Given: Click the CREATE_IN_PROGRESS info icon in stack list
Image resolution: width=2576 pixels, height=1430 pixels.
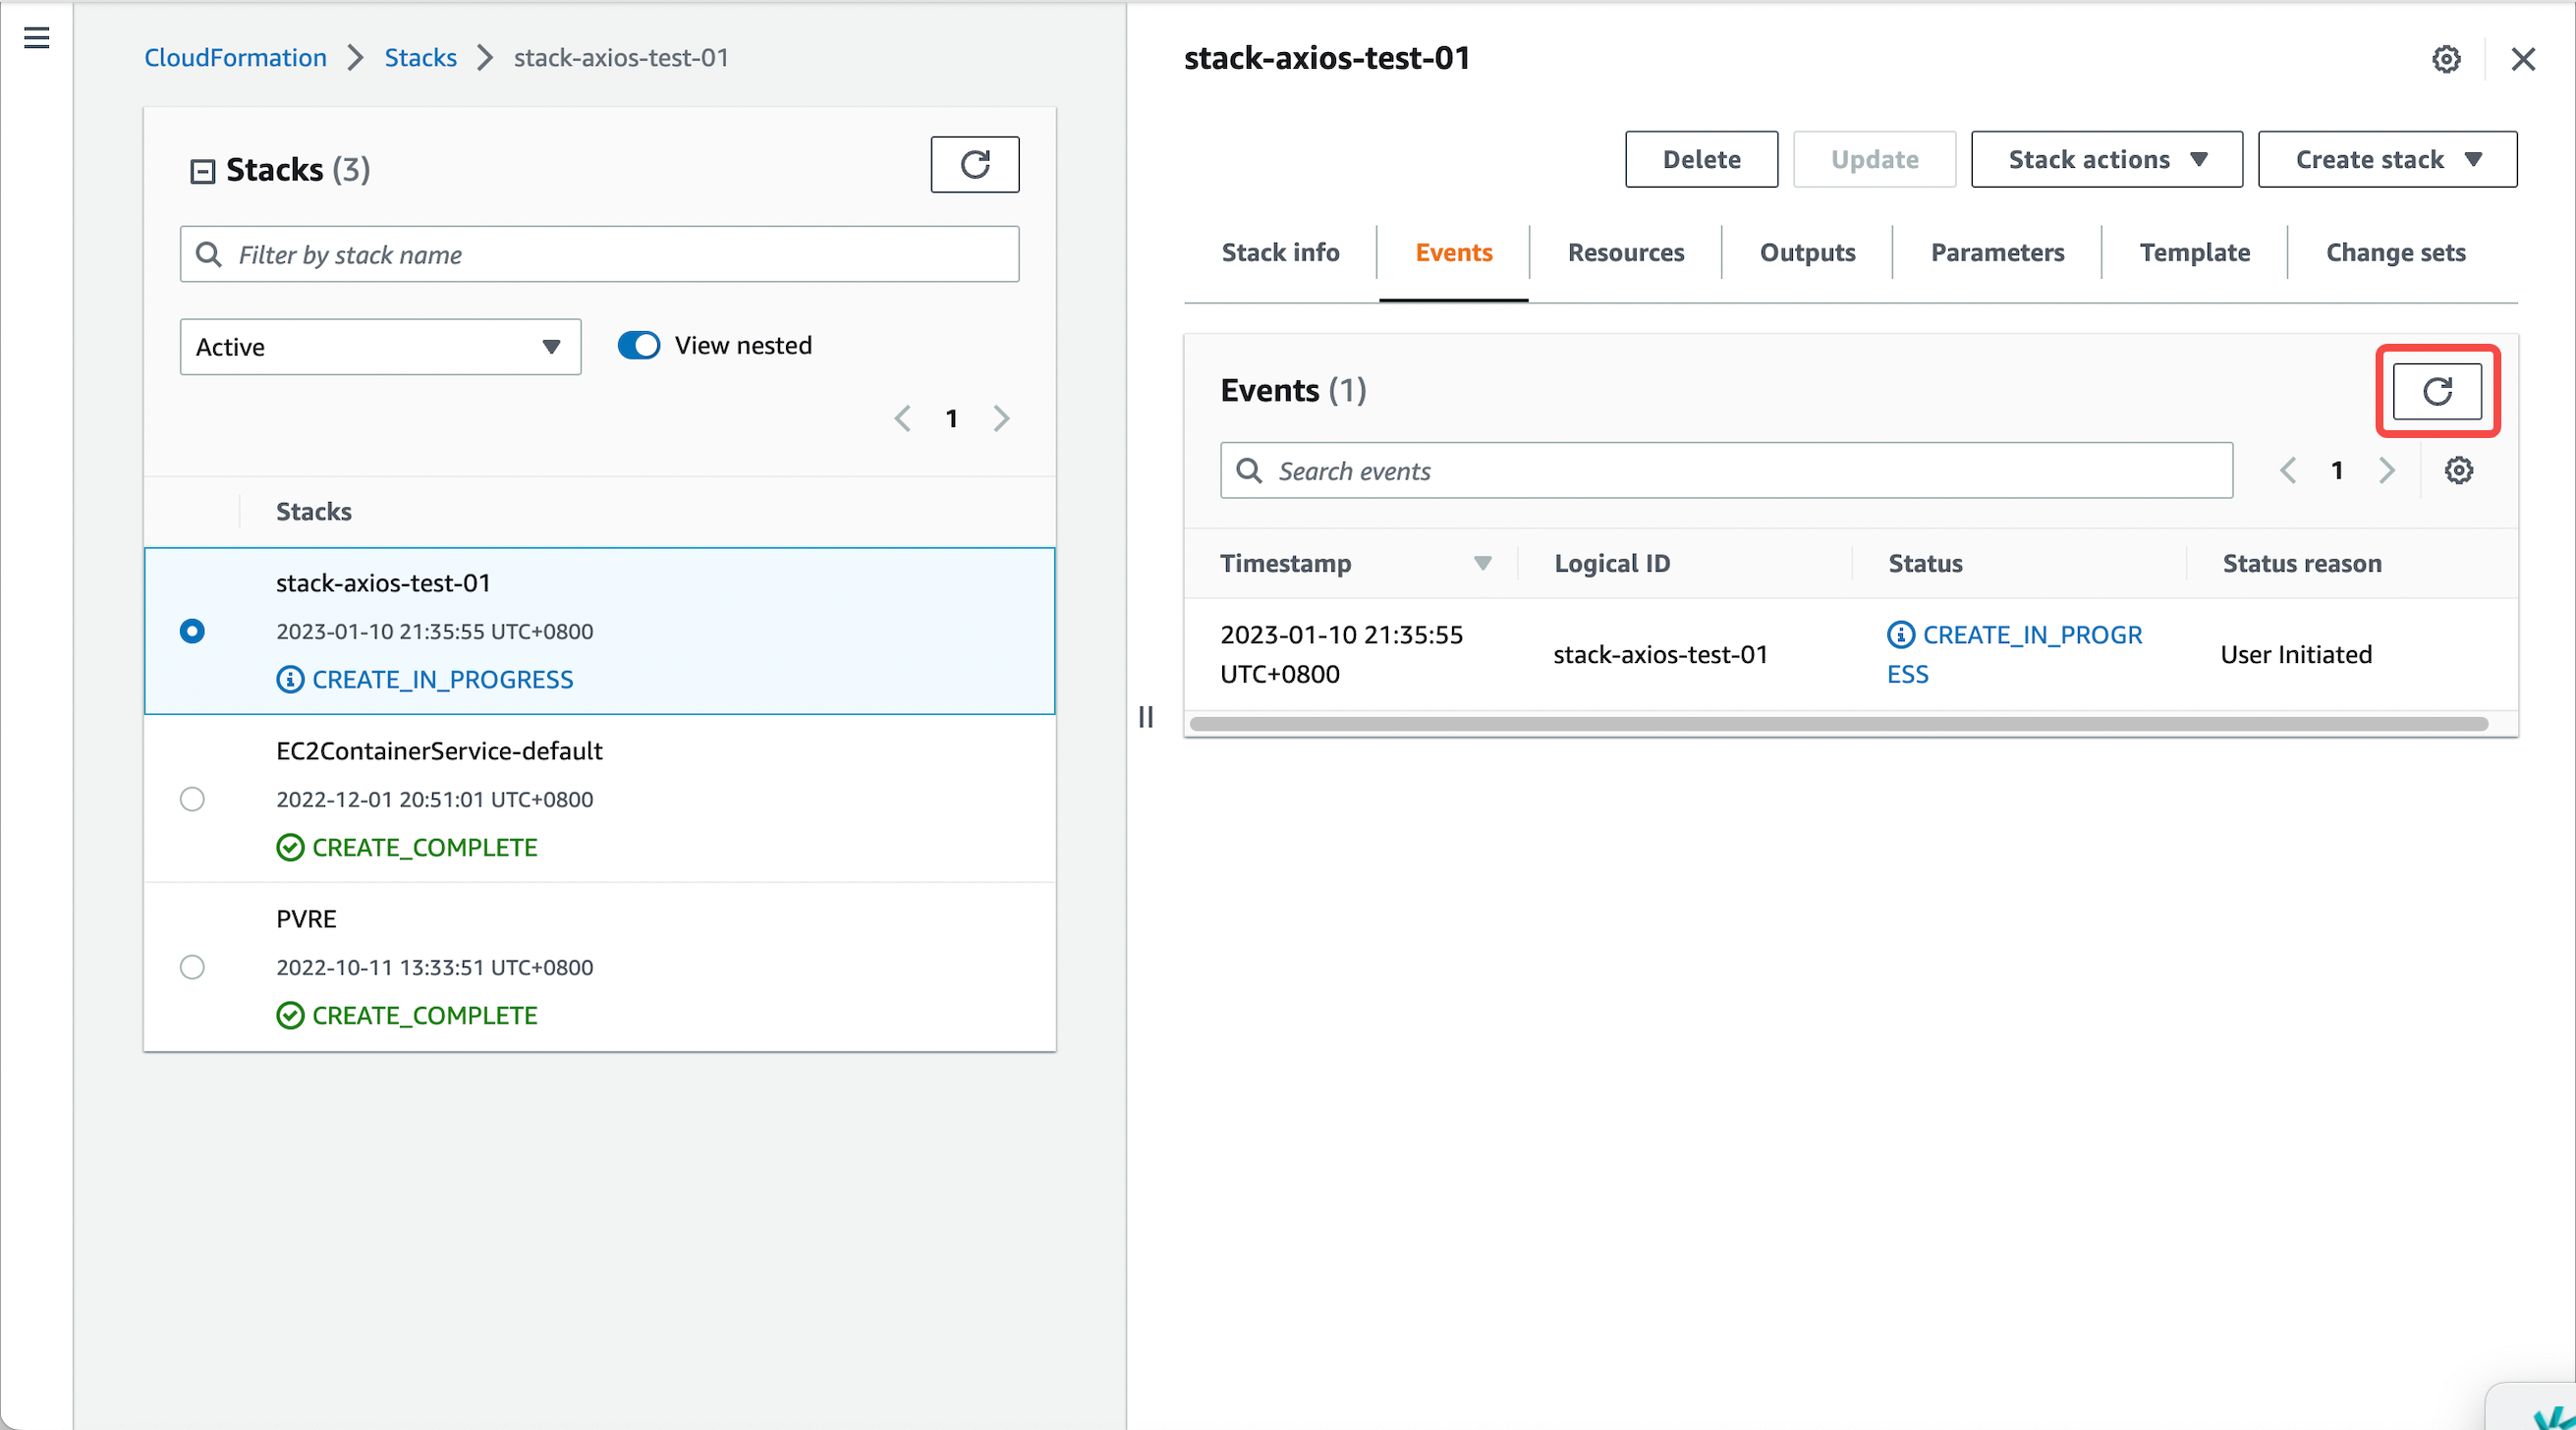Looking at the screenshot, I should pos(290,680).
